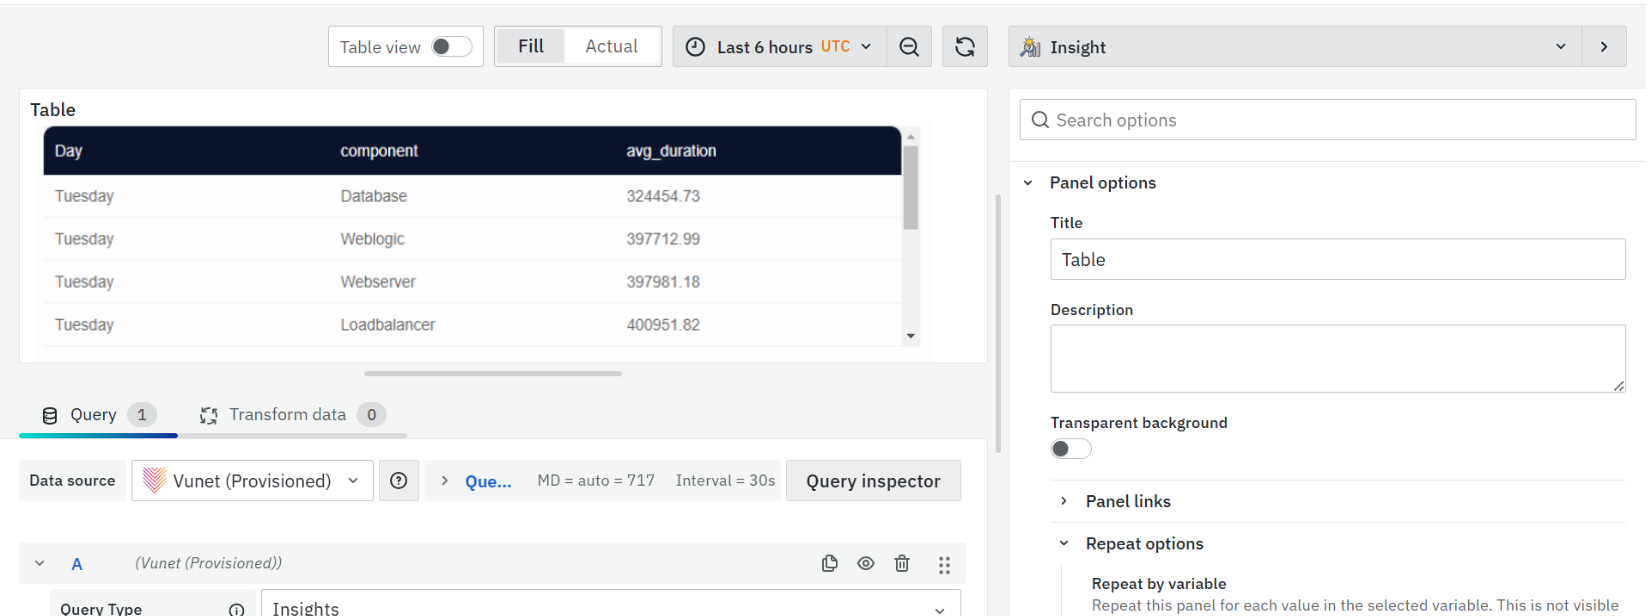Open the data source help icon
The image size is (1648, 616).
click(x=398, y=481)
